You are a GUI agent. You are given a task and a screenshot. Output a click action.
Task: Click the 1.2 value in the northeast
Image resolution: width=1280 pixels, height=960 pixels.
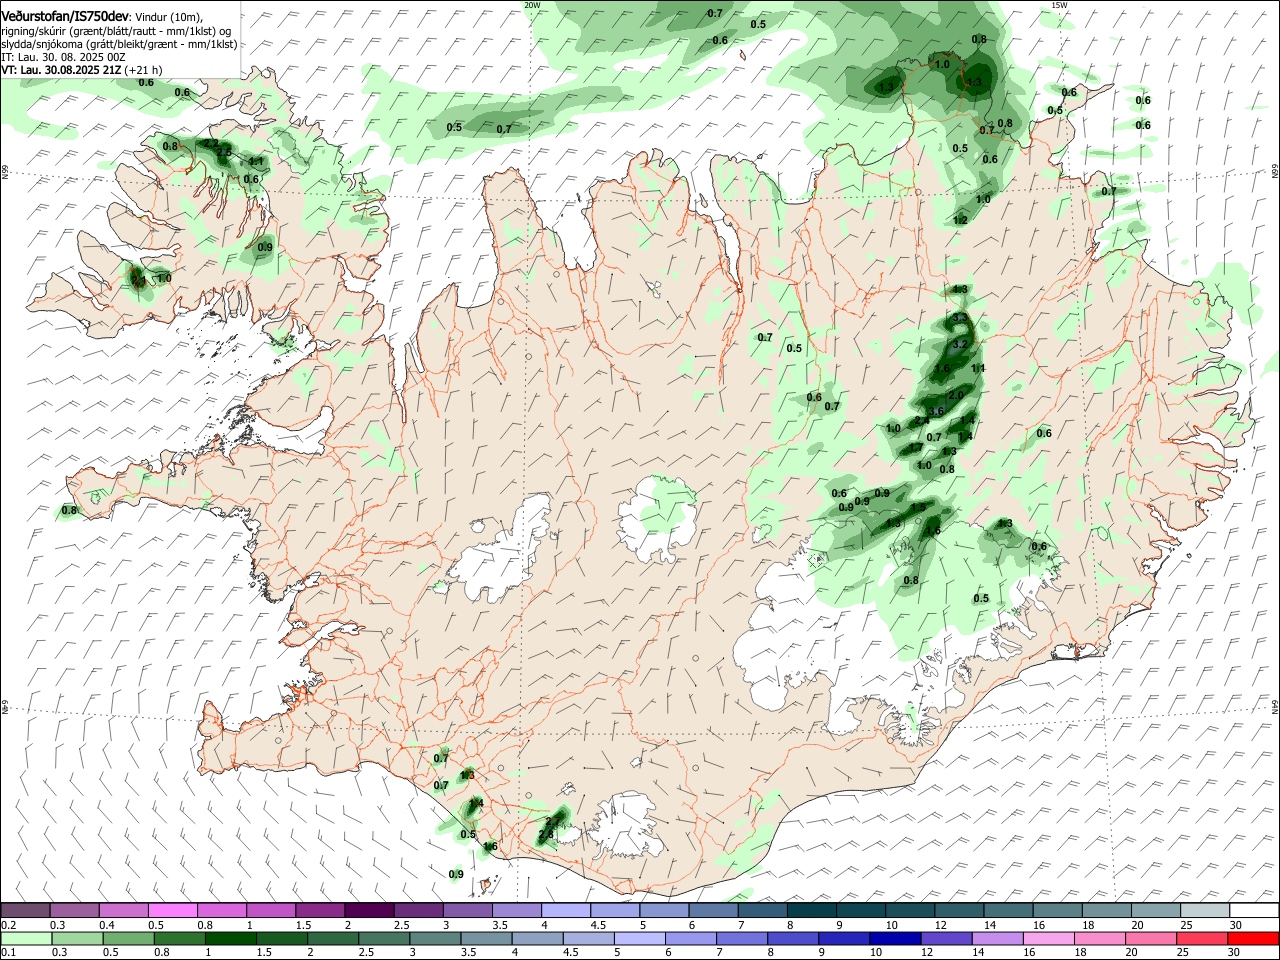point(961,219)
